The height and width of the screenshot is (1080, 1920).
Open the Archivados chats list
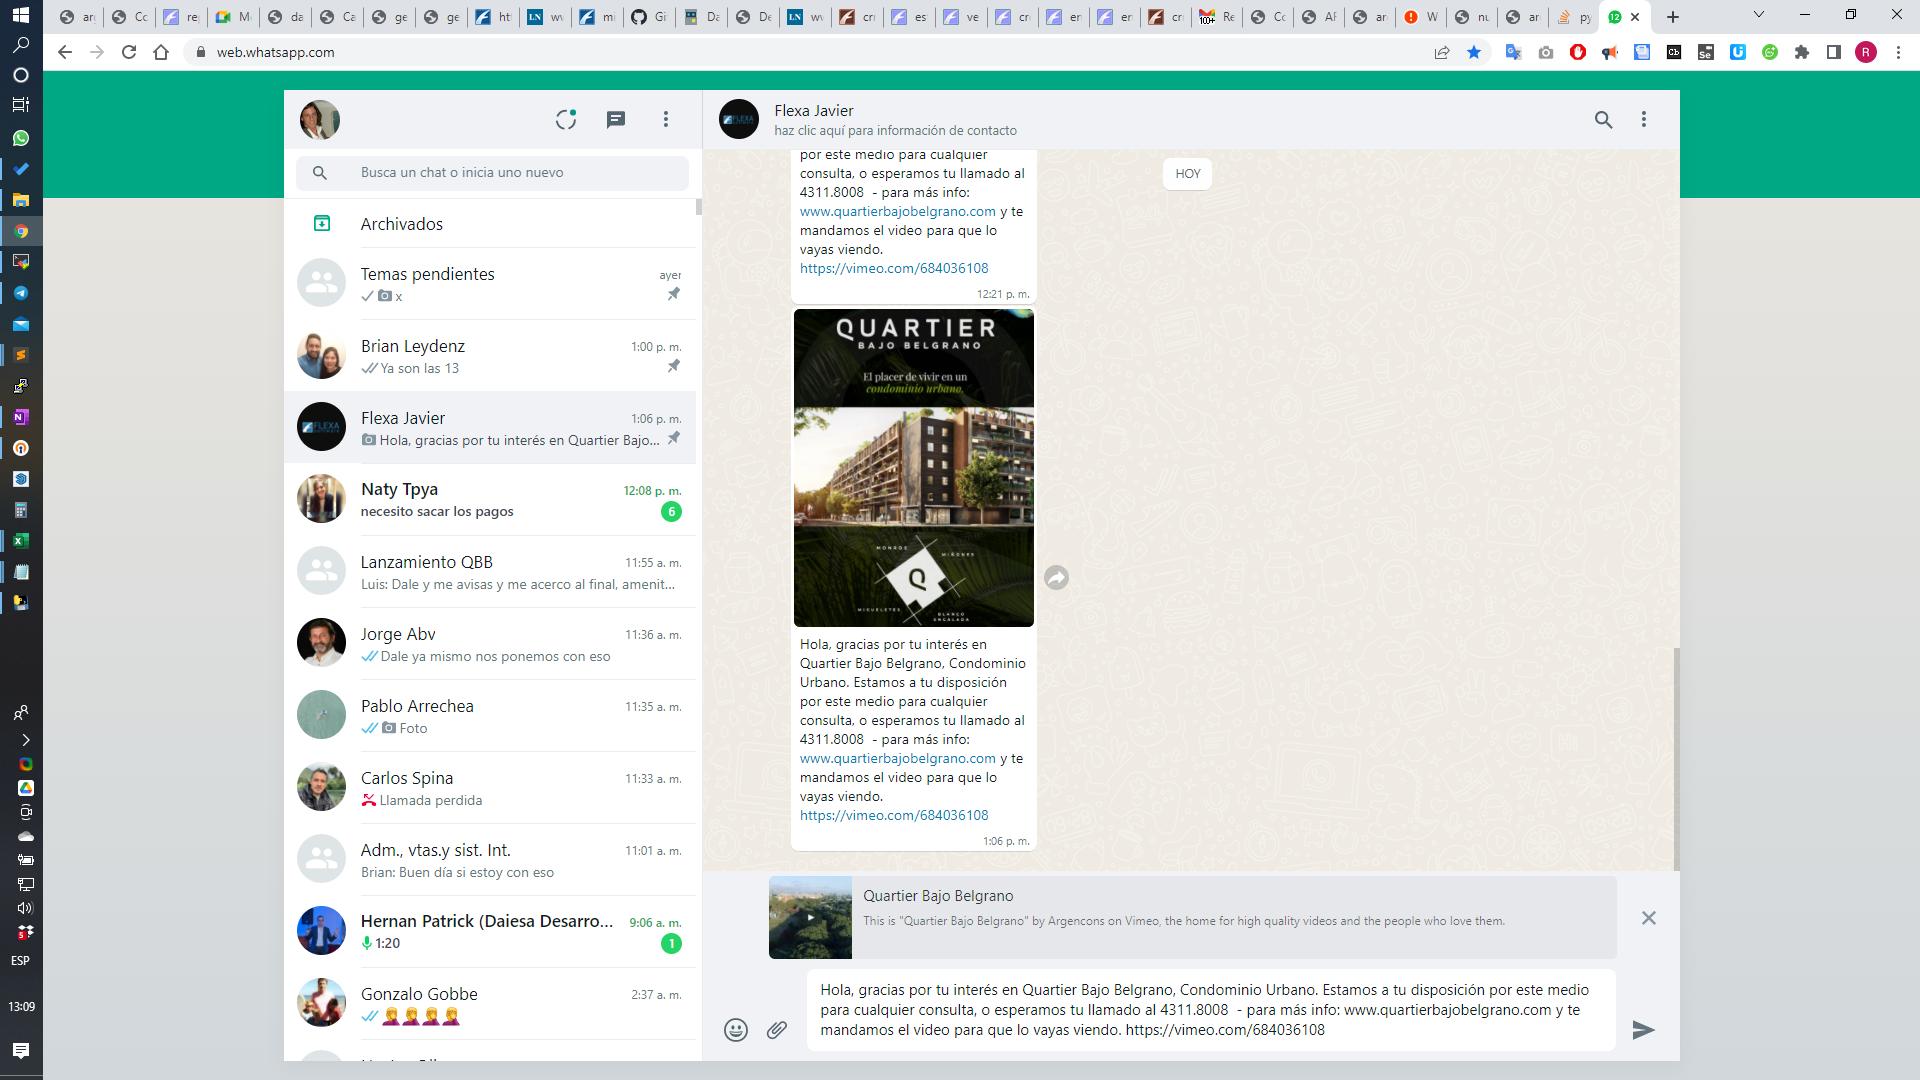(490, 224)
